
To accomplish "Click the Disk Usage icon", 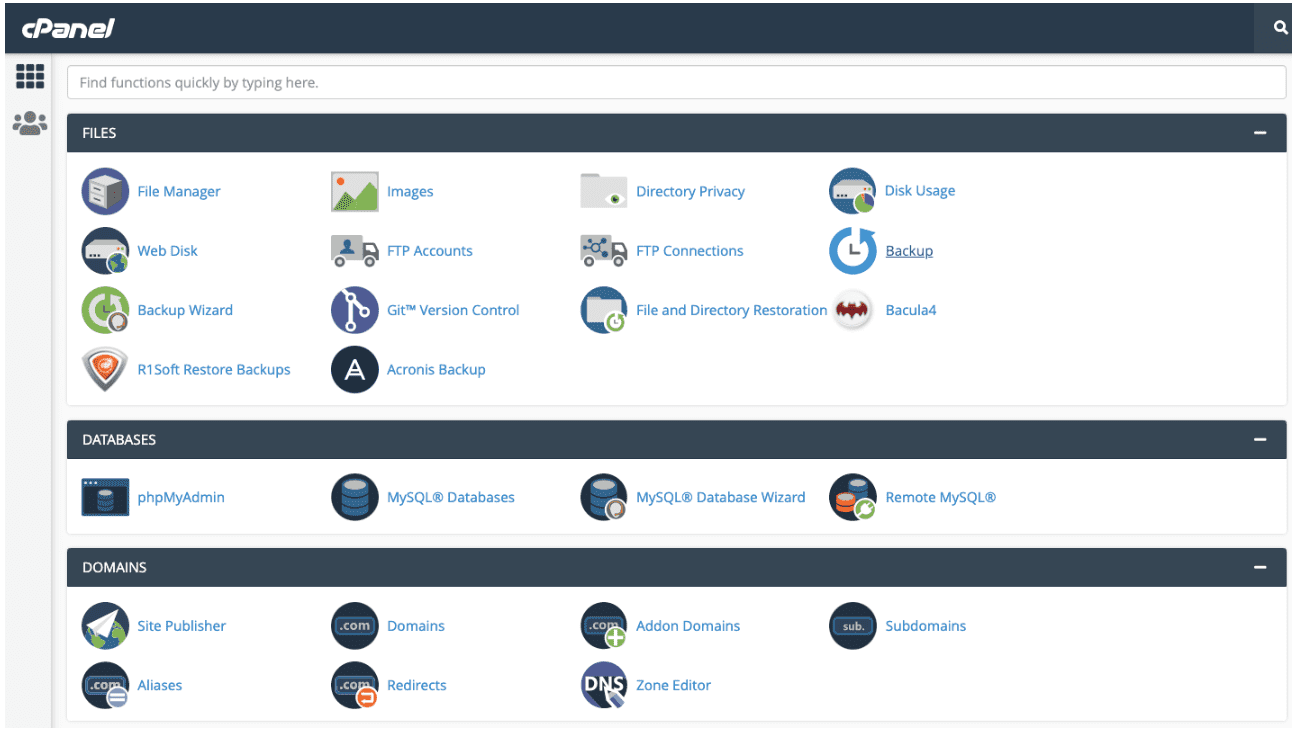I will 853,191.
